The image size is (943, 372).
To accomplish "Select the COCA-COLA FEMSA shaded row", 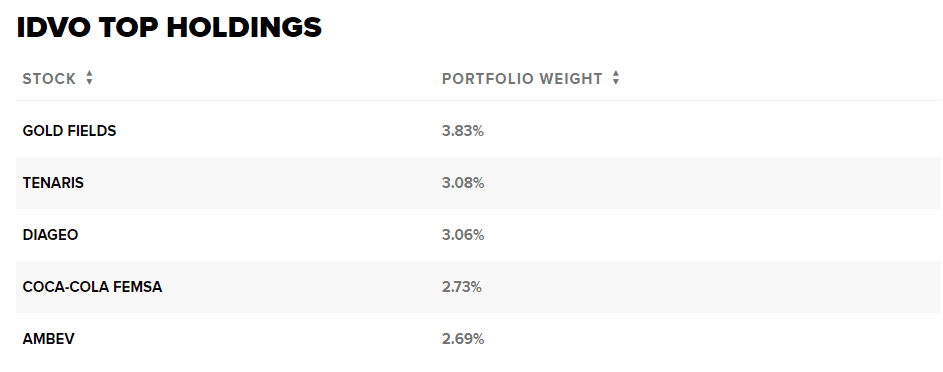I will [478, 287].
